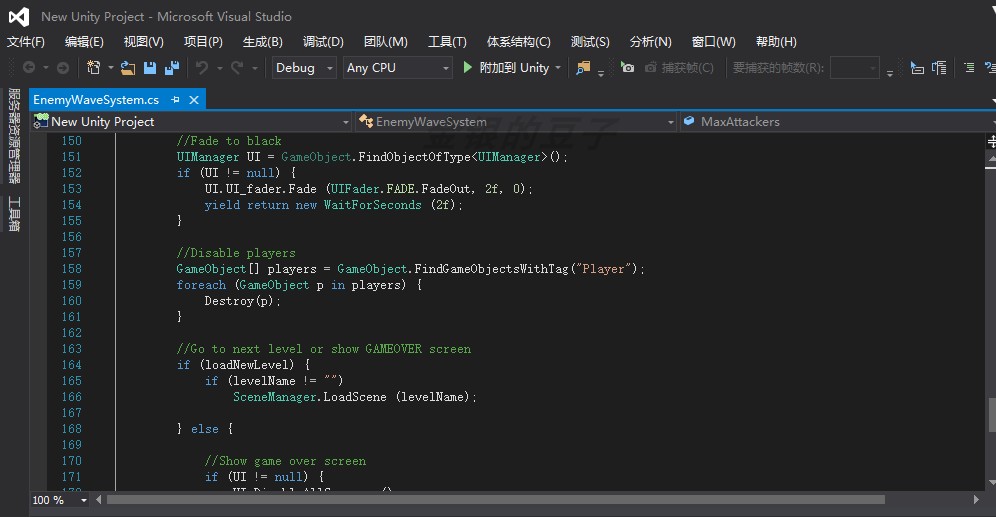Click the Save All icon
The image size is (996, 517).
pyautogui.click(x=171, y=68)
